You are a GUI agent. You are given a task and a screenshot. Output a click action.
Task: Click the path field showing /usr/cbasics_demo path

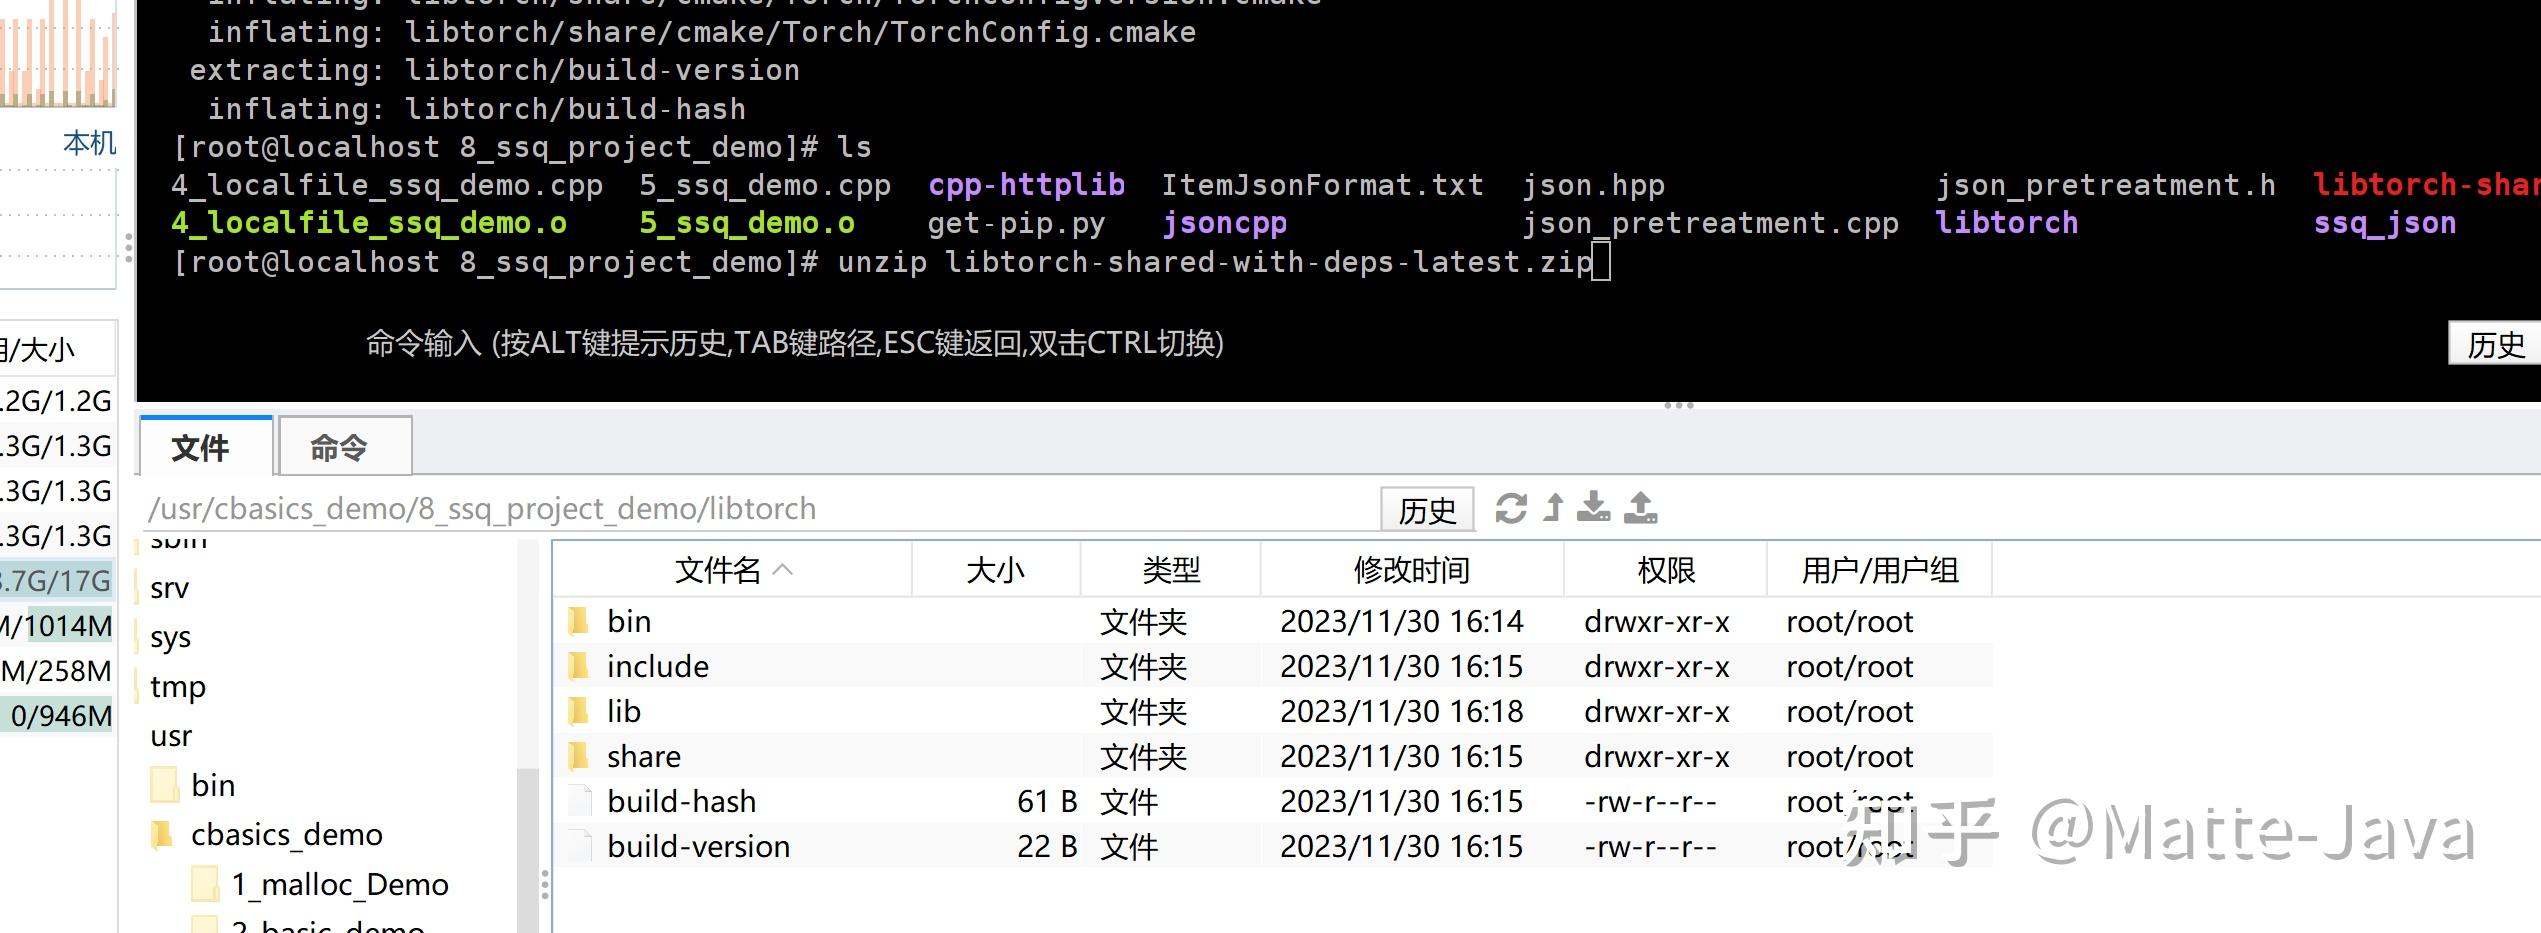760,509
